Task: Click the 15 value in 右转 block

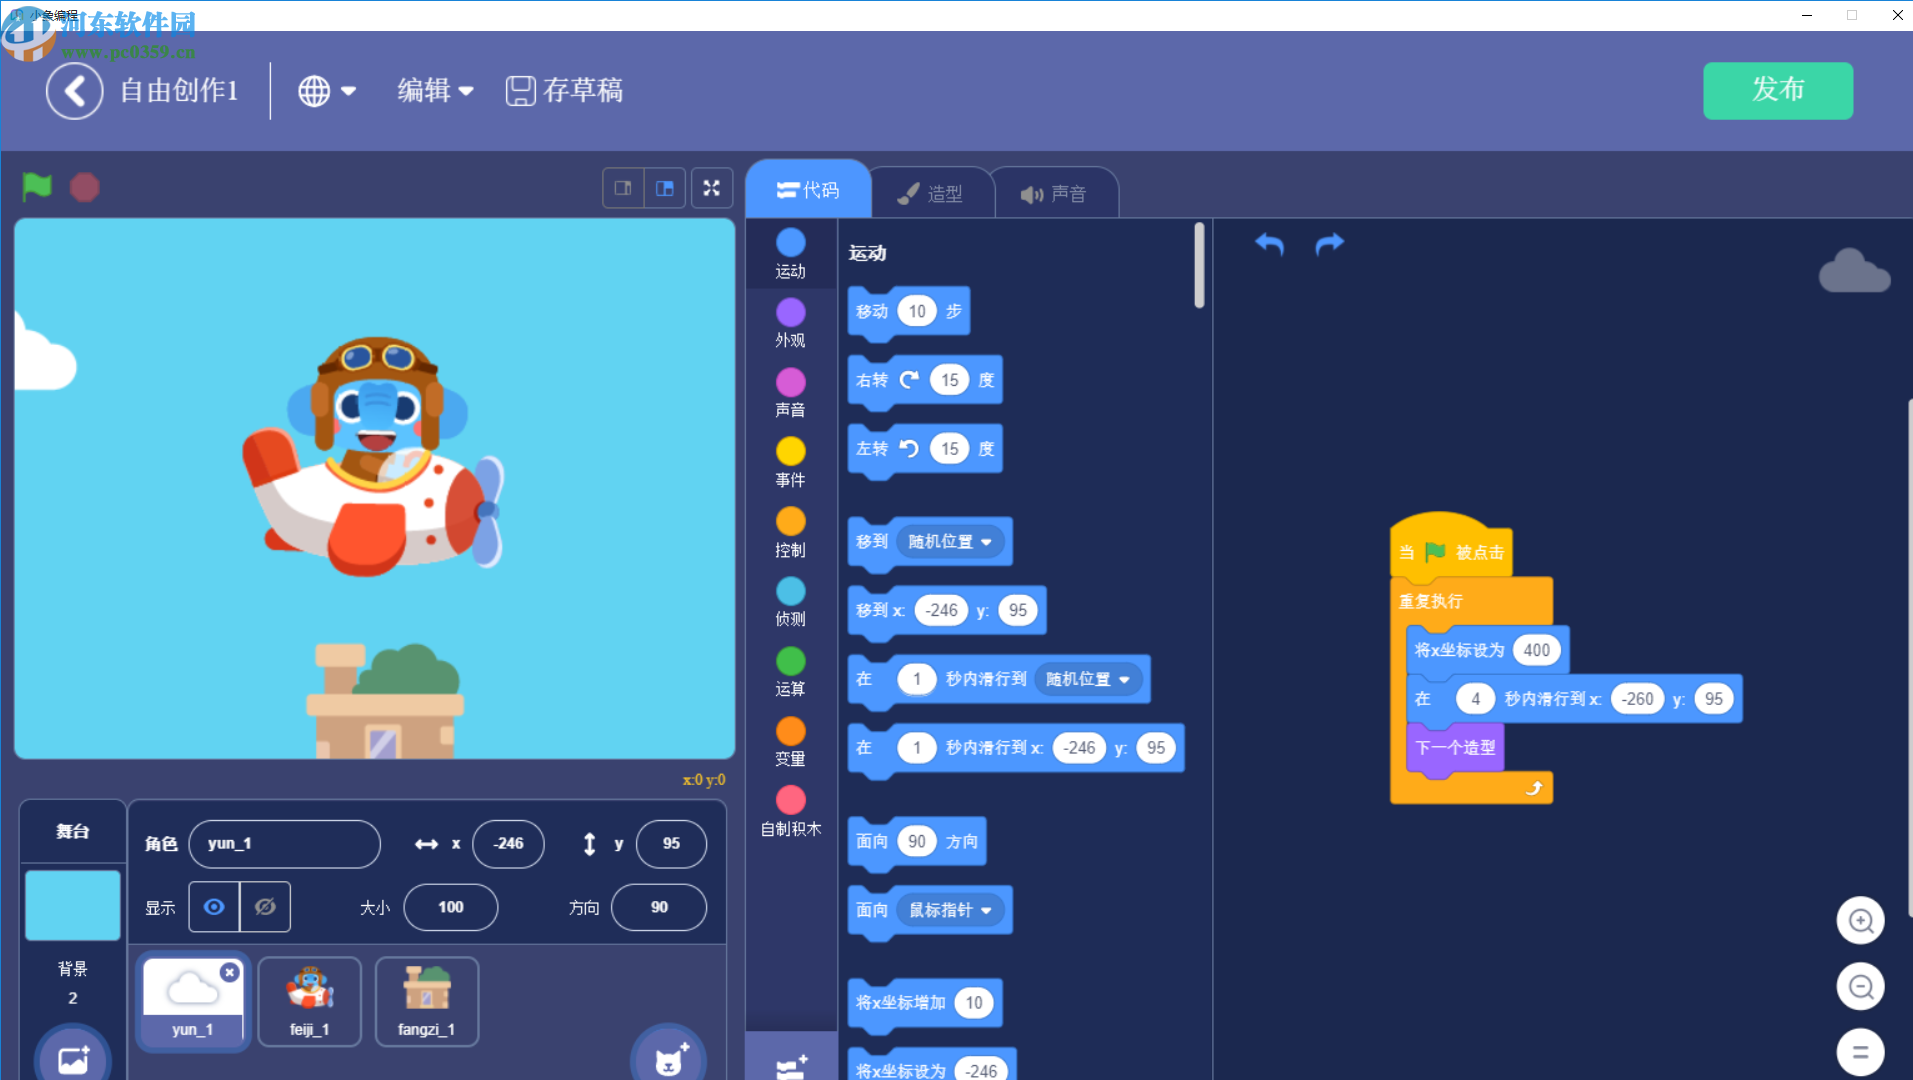Action: pos(950,380)
